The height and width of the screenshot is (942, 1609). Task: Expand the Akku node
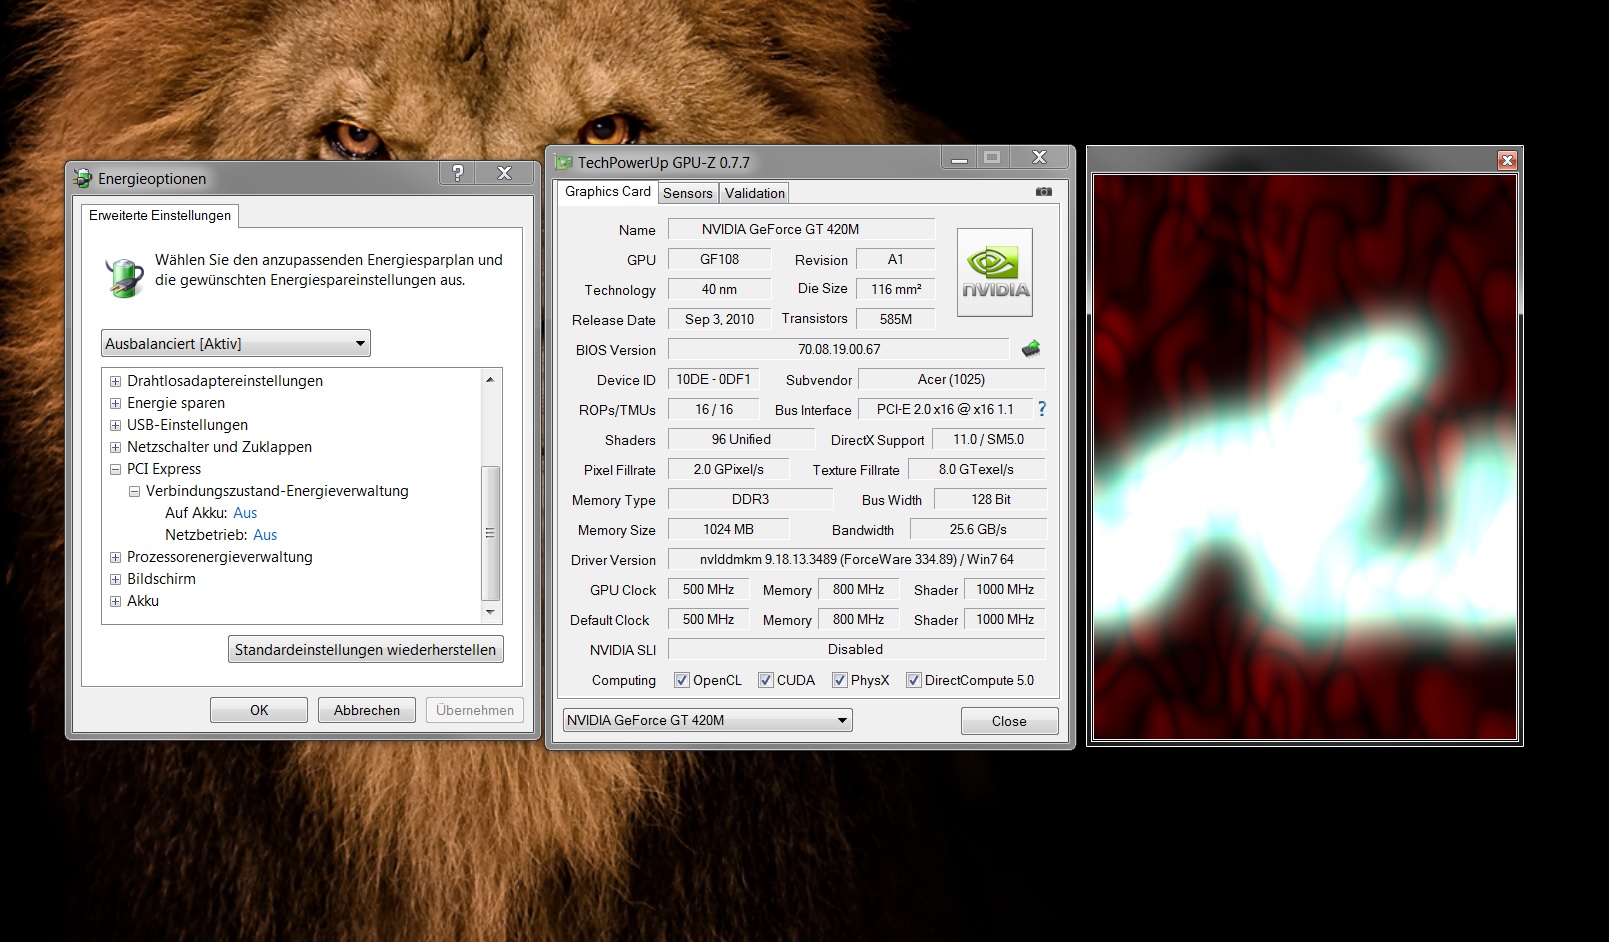pyautogui.click(x=115, y=601)
